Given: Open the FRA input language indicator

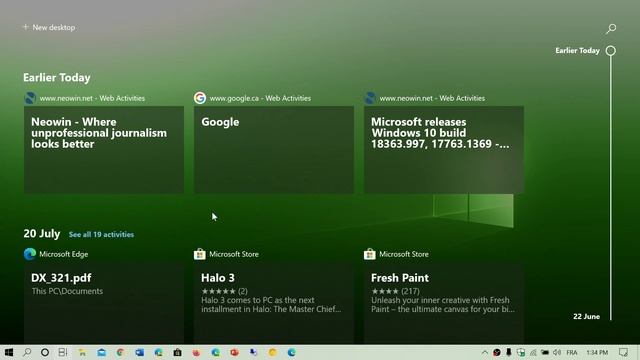Looking at the screenshot, I should (572, 352).
